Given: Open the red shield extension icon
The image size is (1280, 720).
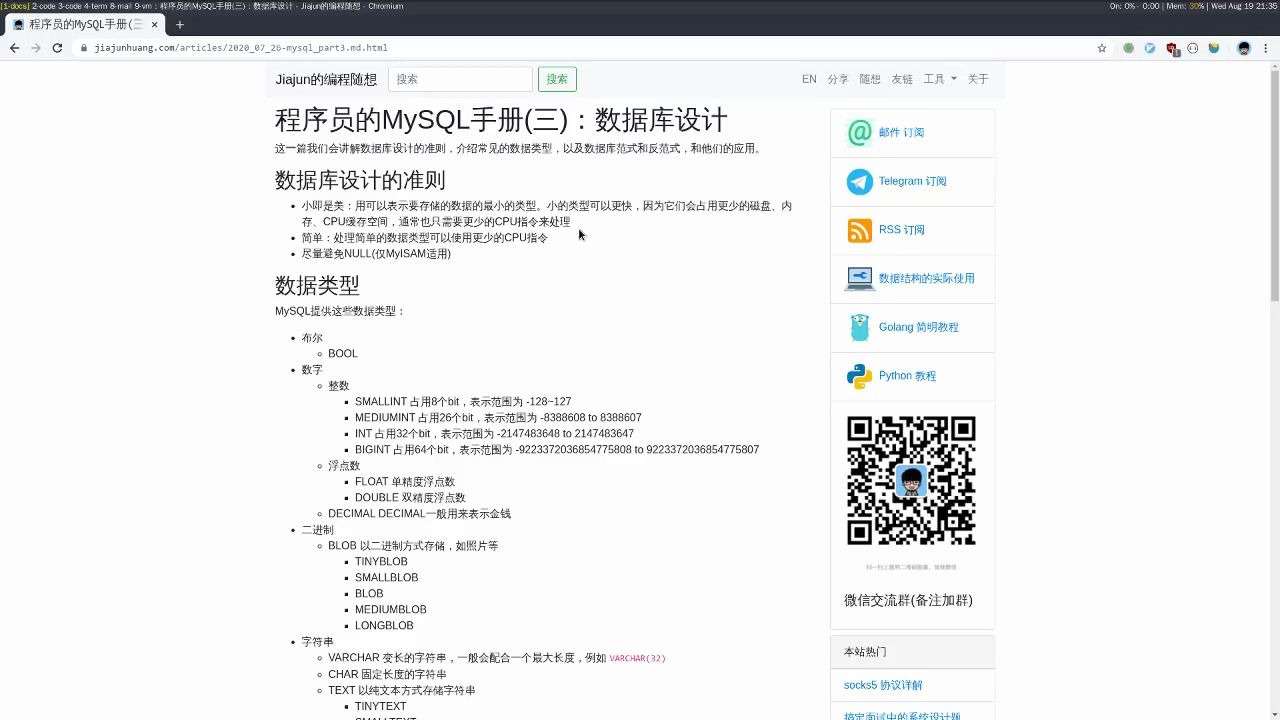Looking at the screenshot, I should (x=1172, y=48).
